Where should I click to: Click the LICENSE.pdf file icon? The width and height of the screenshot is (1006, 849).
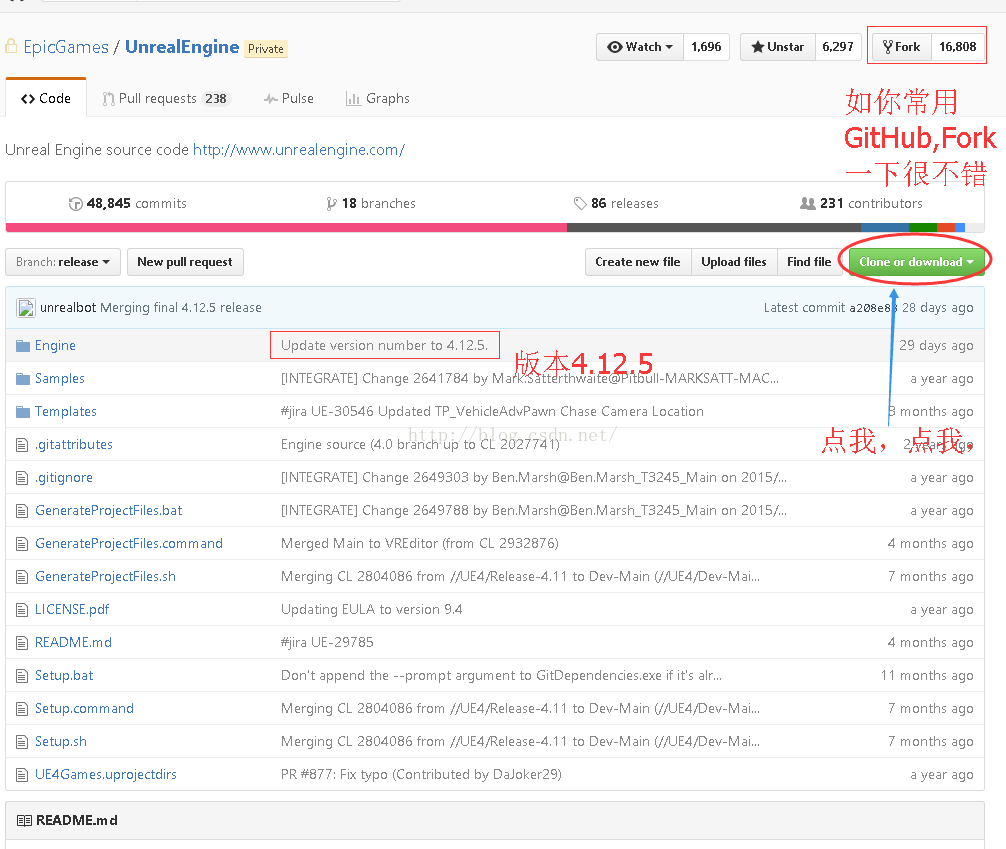click(x=22, y=610)
